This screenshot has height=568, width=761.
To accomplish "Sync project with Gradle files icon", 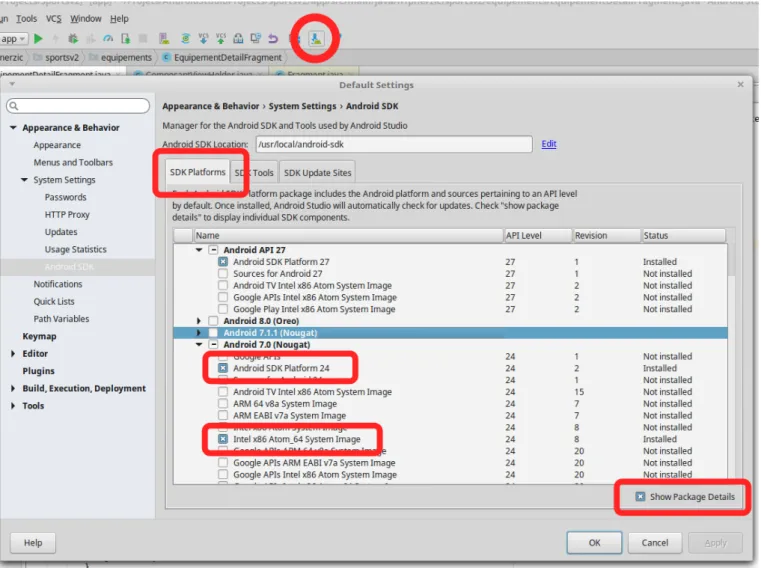I will [185, 38].
